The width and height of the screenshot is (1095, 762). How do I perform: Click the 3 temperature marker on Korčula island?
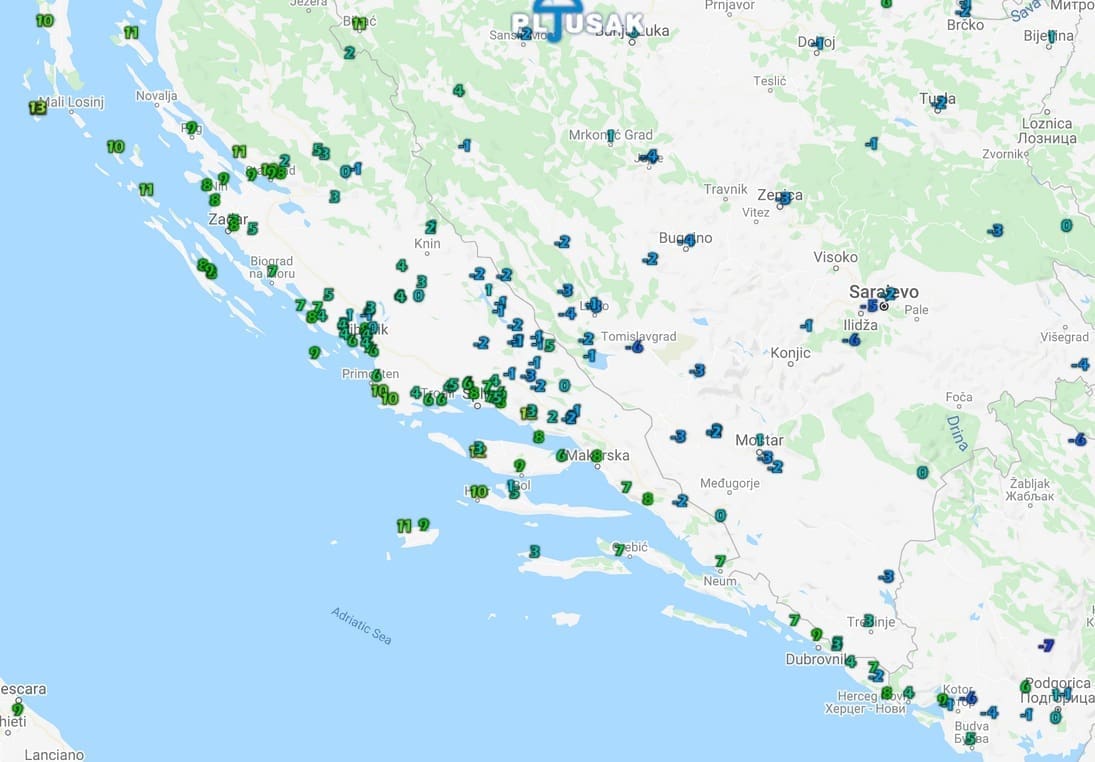534,551
